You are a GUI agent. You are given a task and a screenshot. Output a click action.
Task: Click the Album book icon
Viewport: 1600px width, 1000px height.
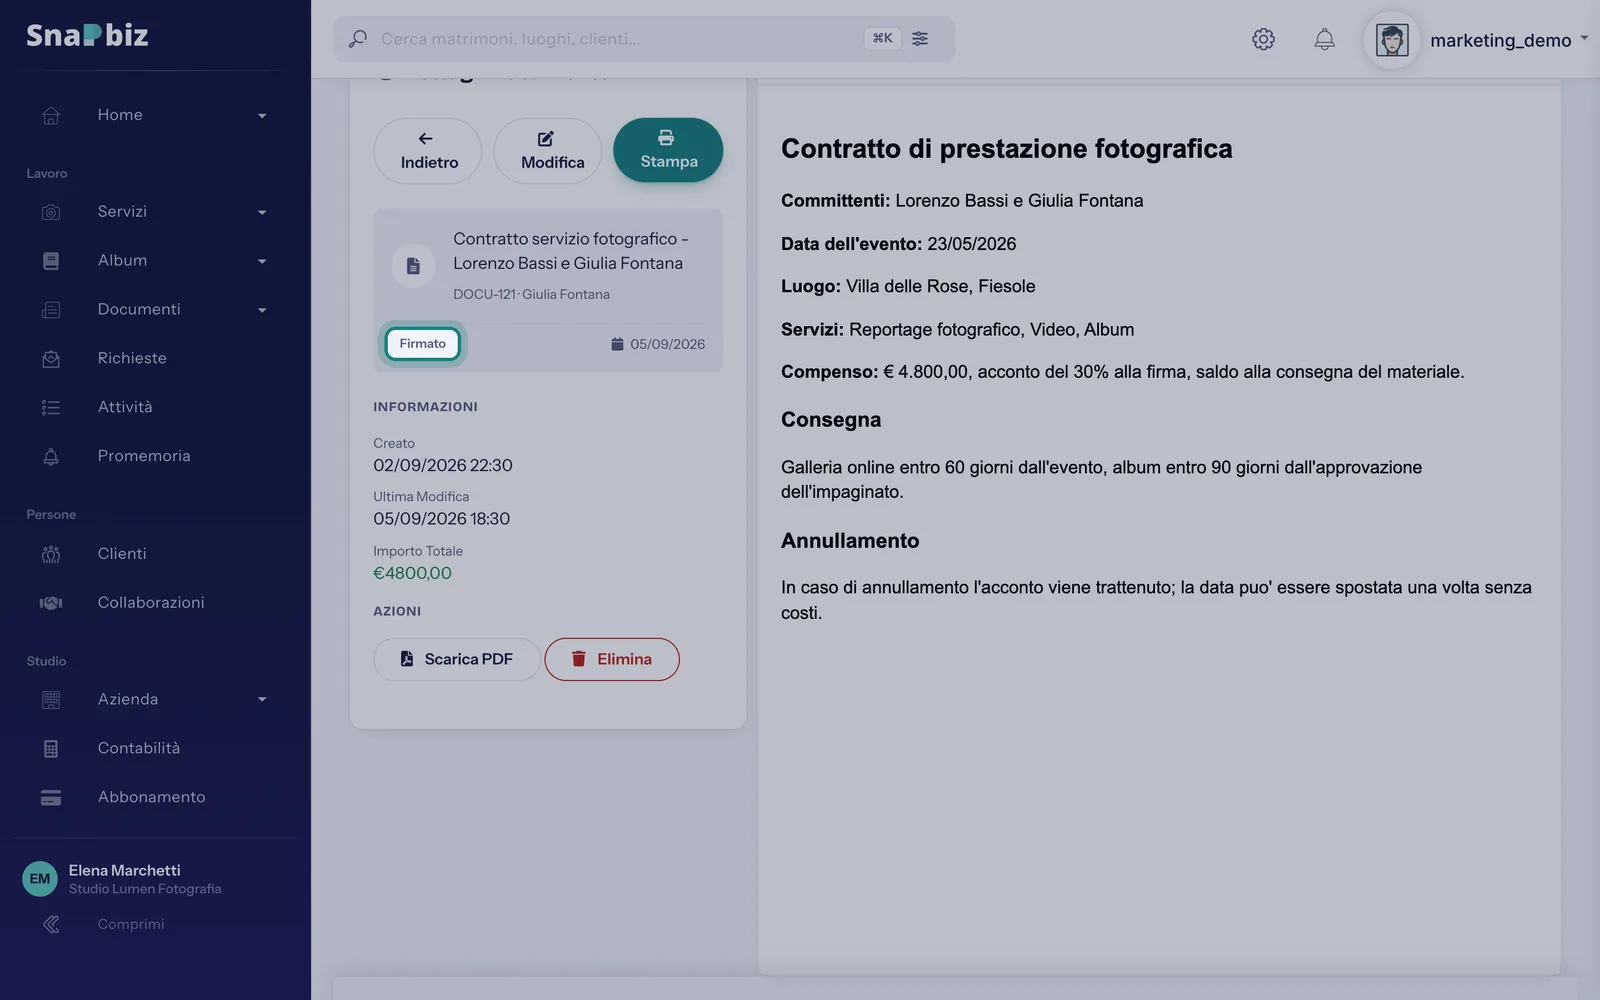coord(51,261)
